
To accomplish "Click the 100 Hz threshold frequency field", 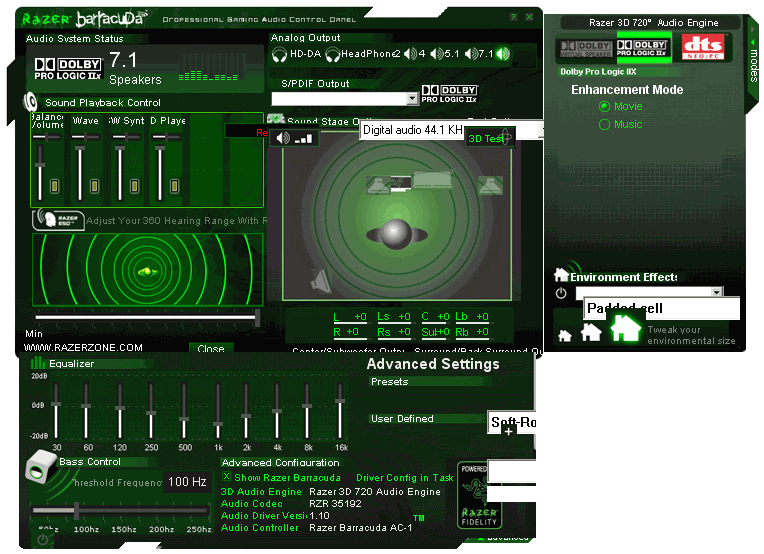I will pyautogui.click(x=187, y=482).
